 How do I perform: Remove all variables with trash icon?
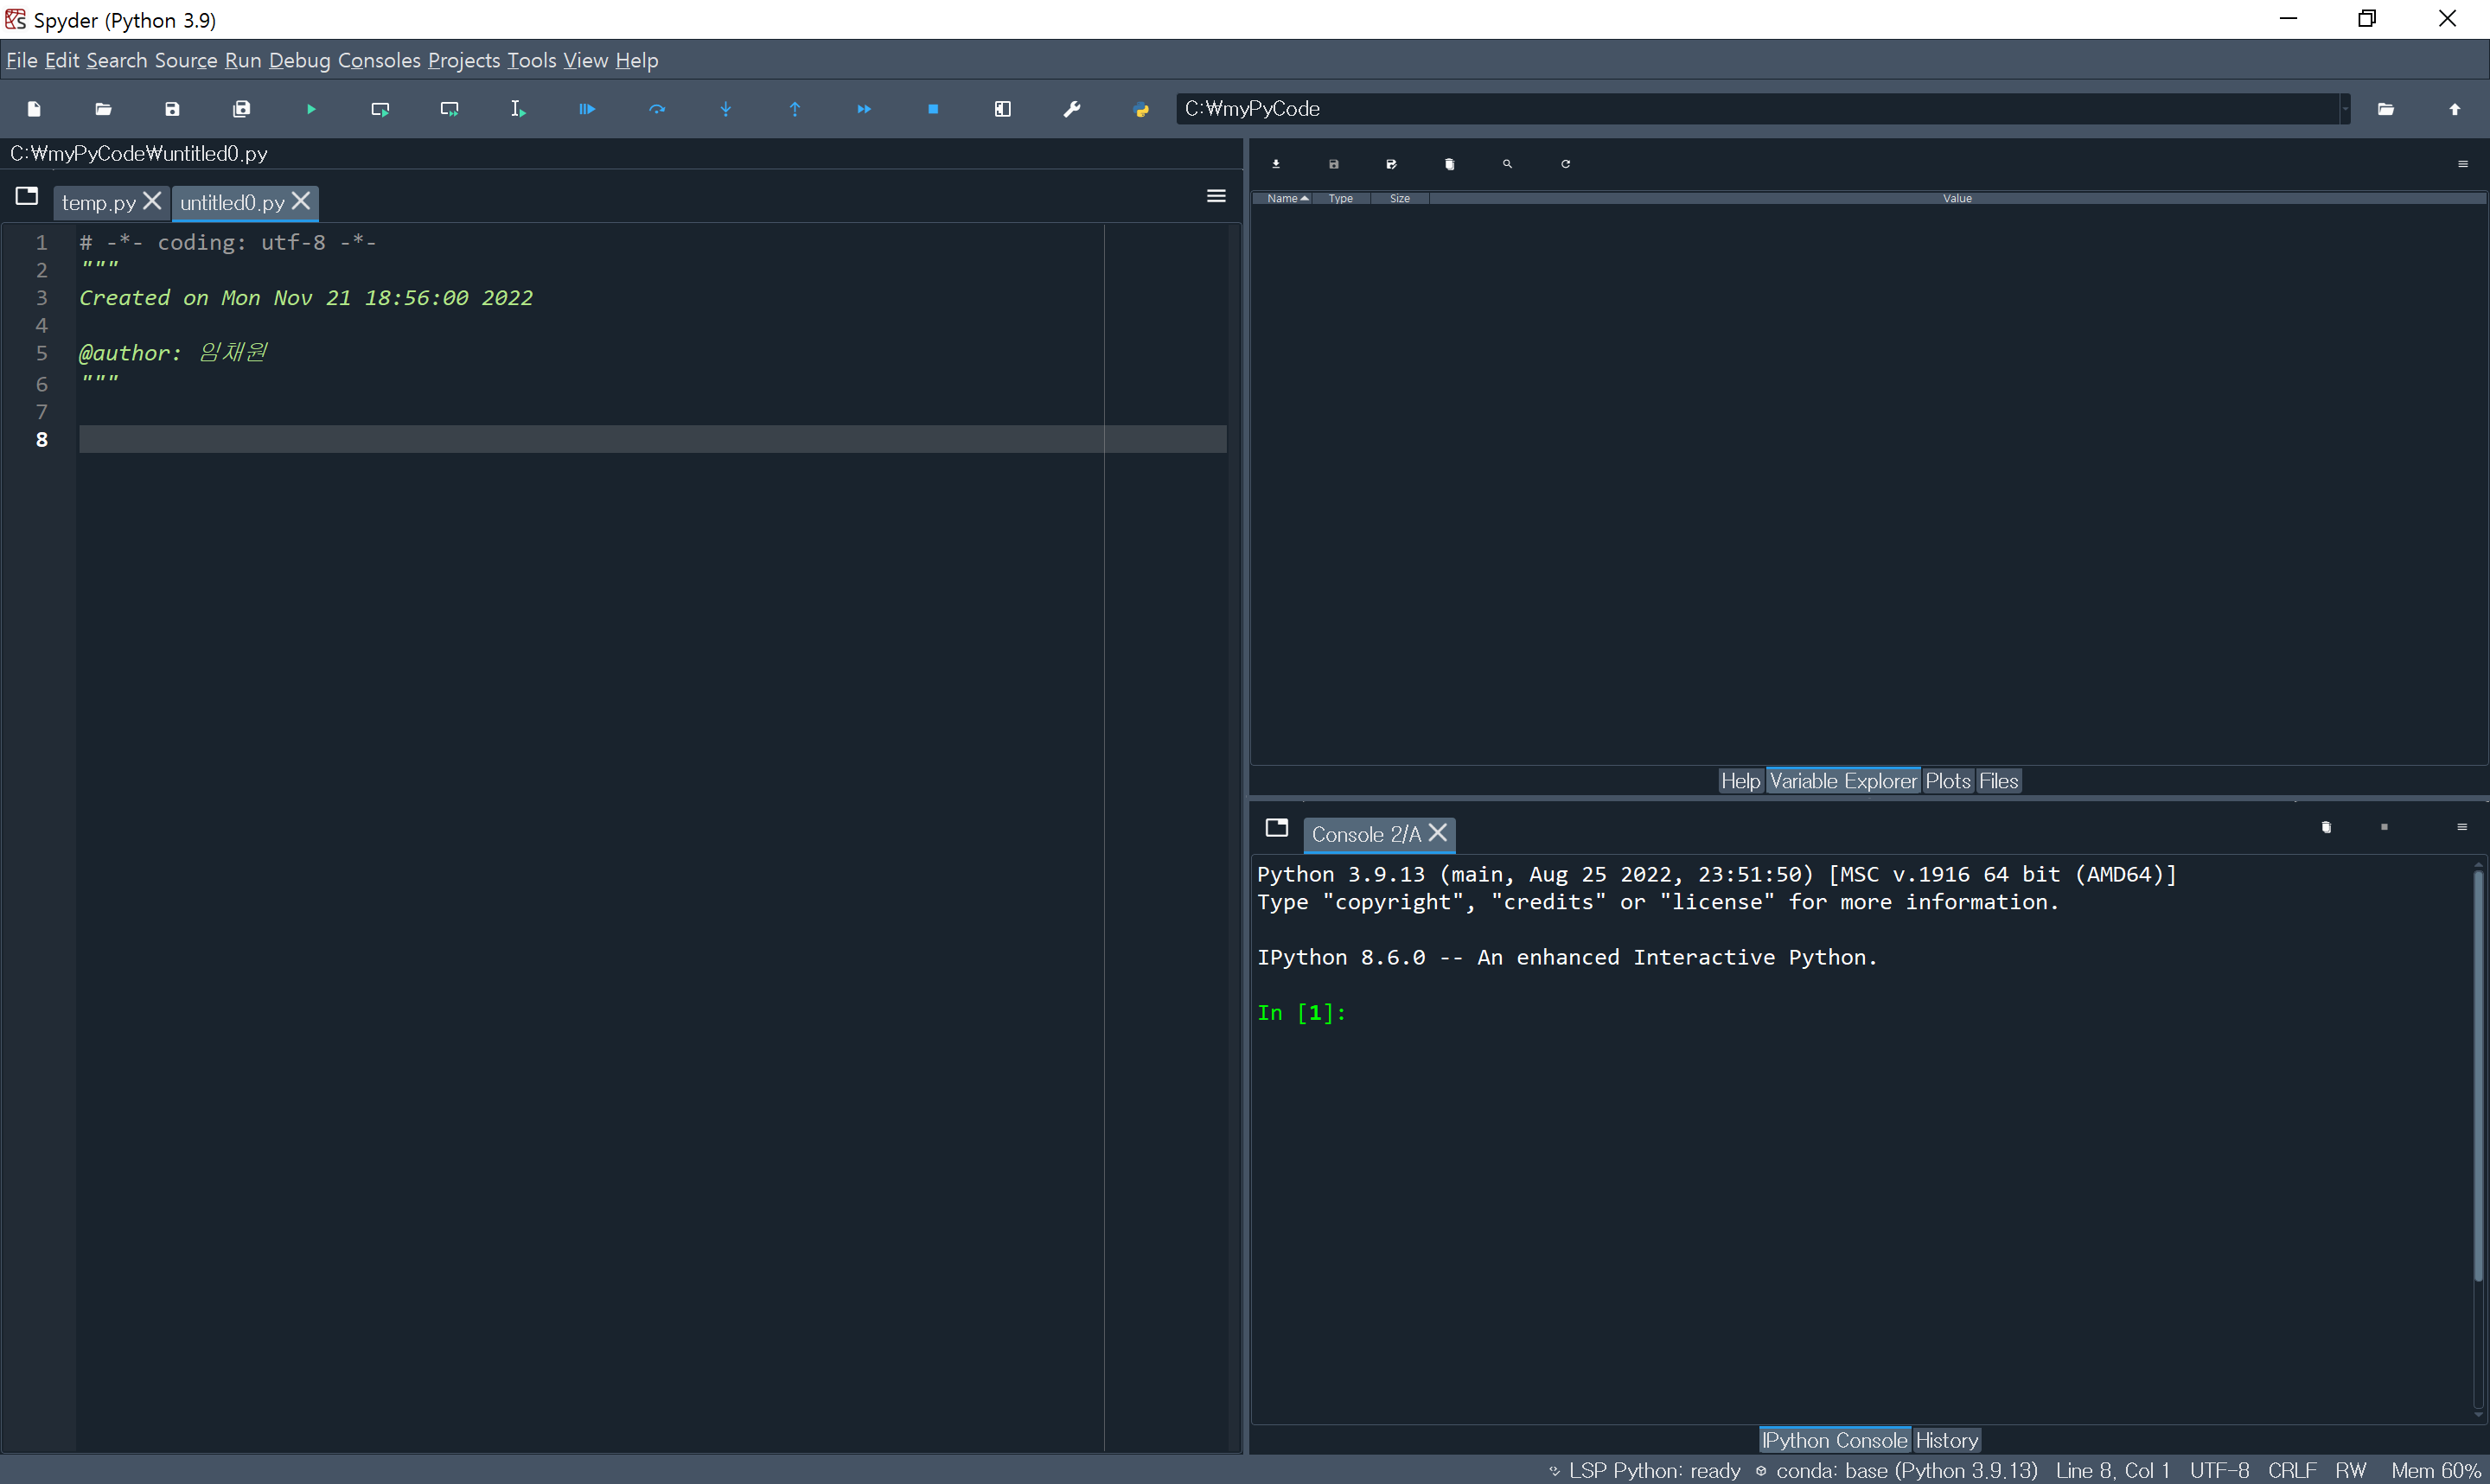point(1450,164)
